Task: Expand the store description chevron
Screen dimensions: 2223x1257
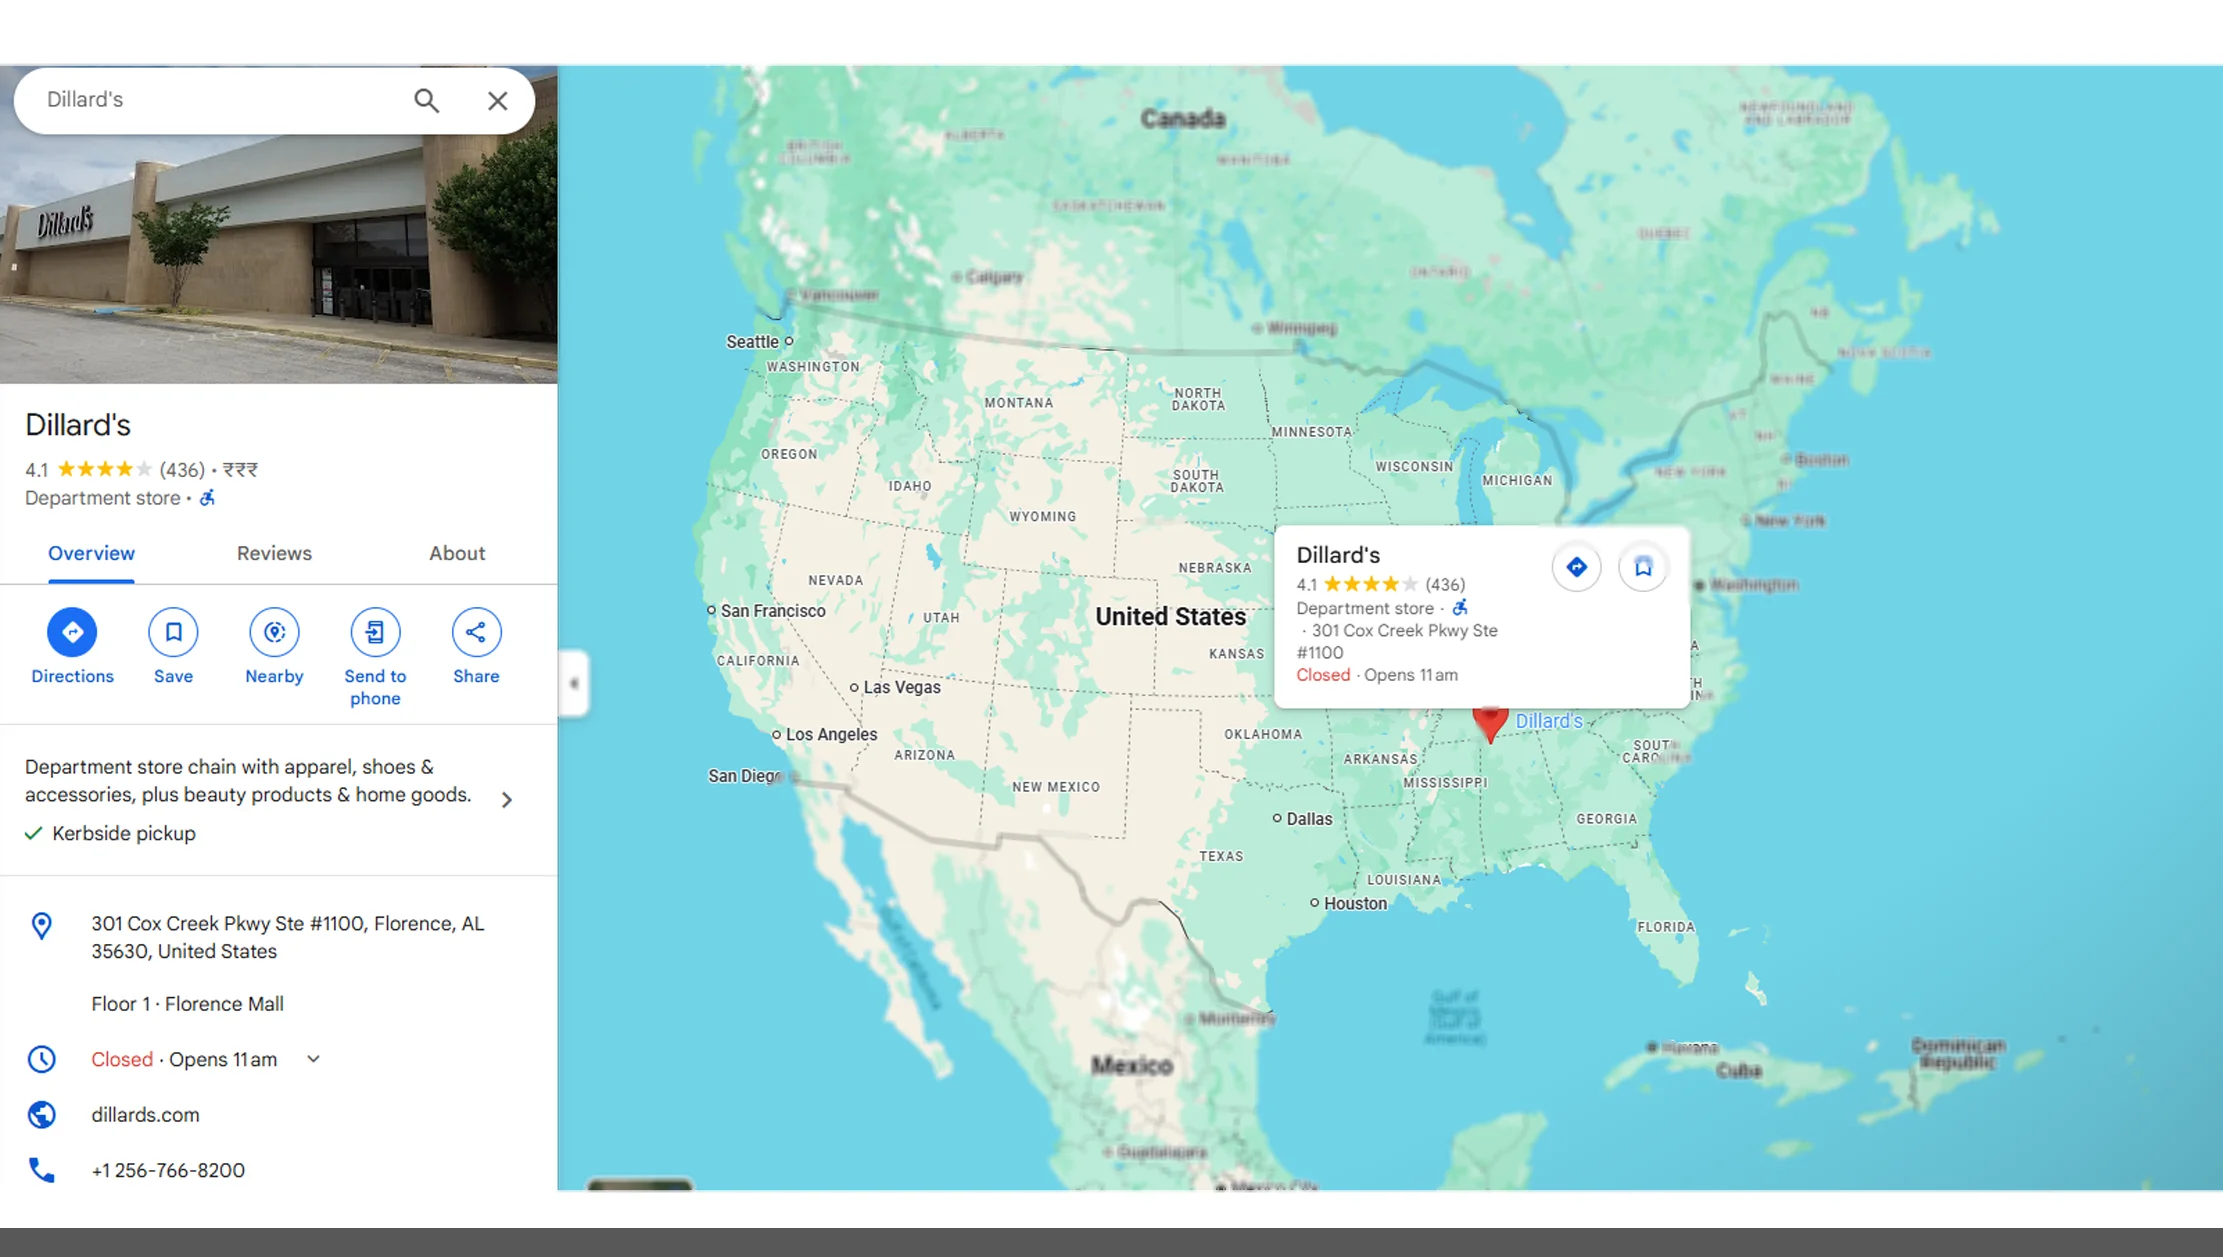Action: click(x=507, y=799)
